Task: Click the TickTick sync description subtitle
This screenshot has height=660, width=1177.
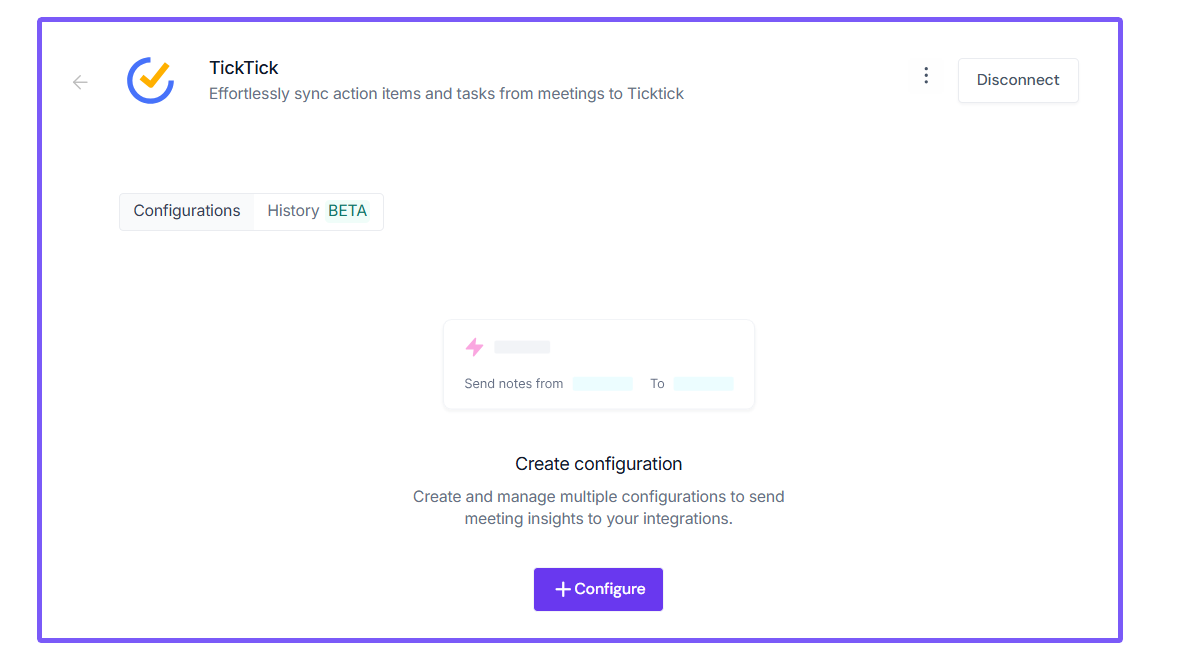Action: click(446, 94)
